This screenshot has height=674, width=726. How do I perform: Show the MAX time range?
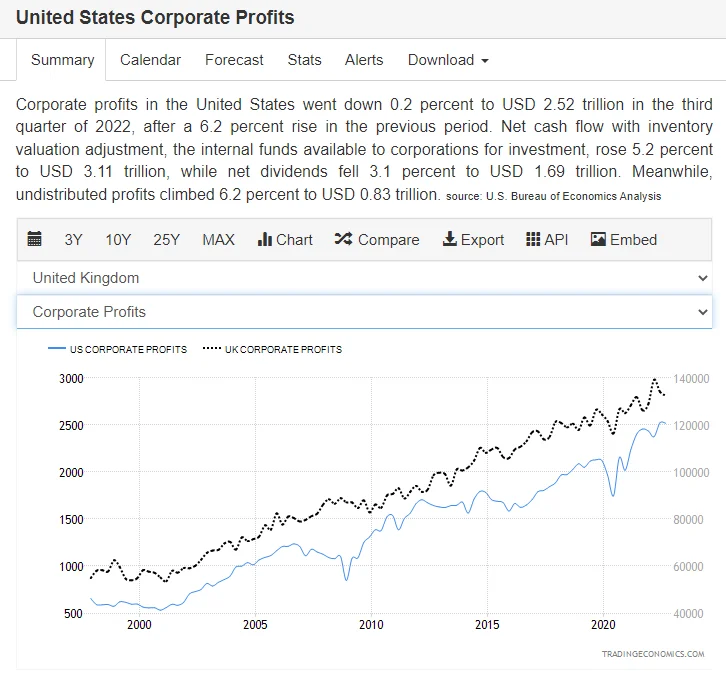tap(218, 240)
